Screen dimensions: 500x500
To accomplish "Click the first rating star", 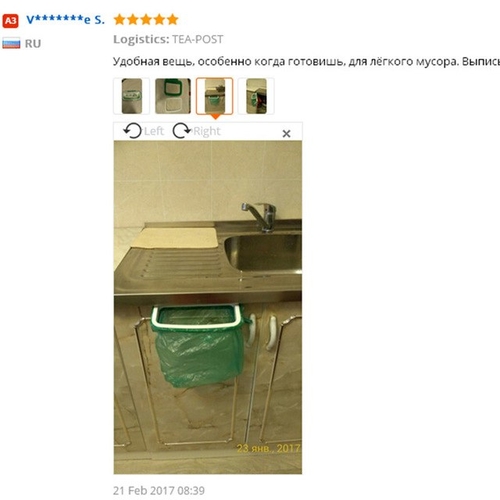I will point(119,20).
